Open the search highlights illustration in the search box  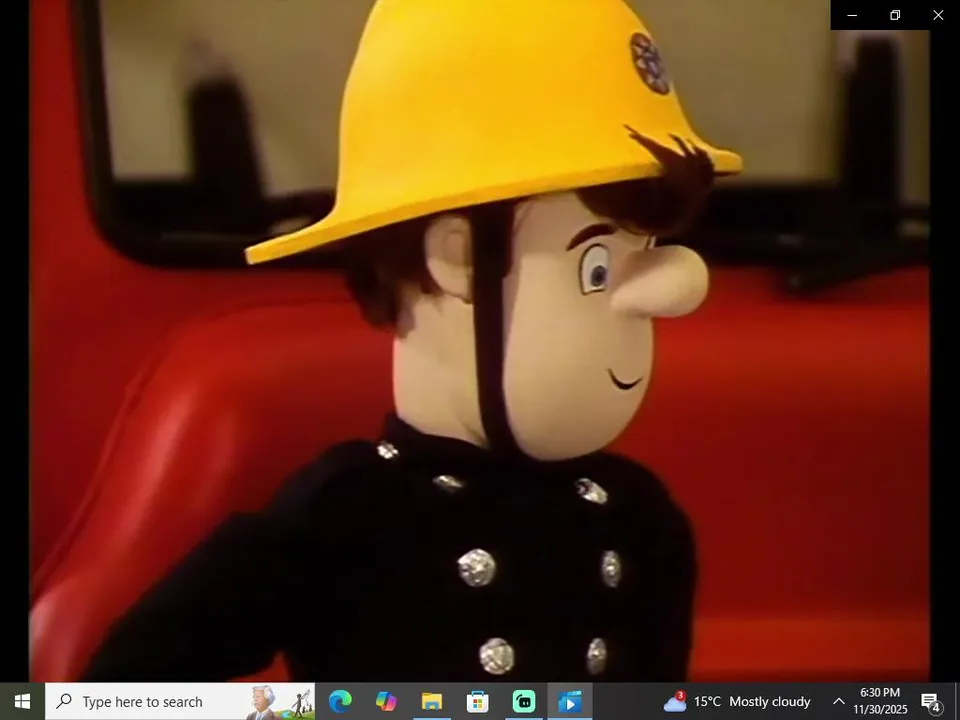point(278,702)
